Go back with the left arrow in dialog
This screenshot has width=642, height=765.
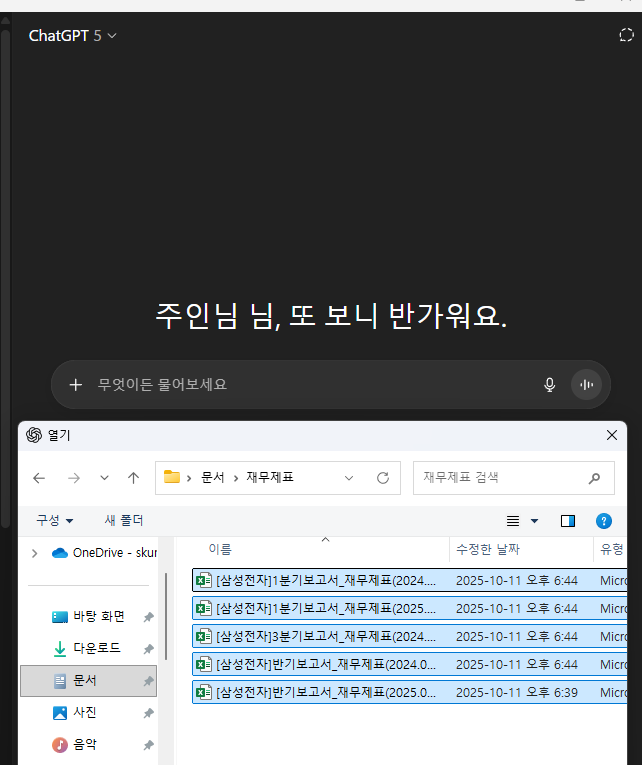pos(39,478)
